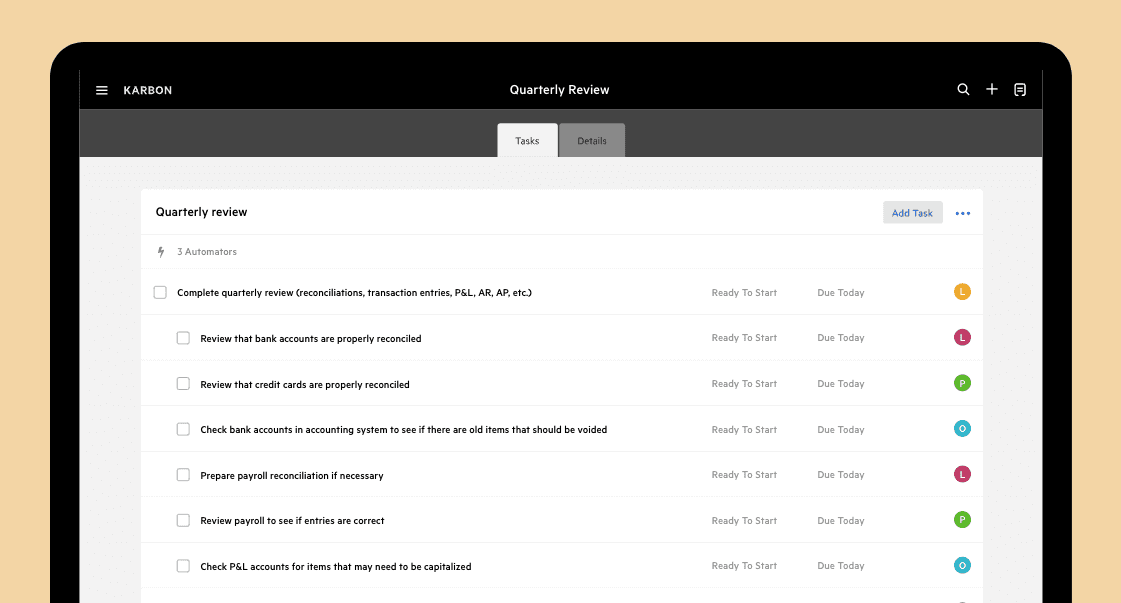Check Review that credit cards reconciled checkbox
1121x603 pixels.
coord(183,384)
